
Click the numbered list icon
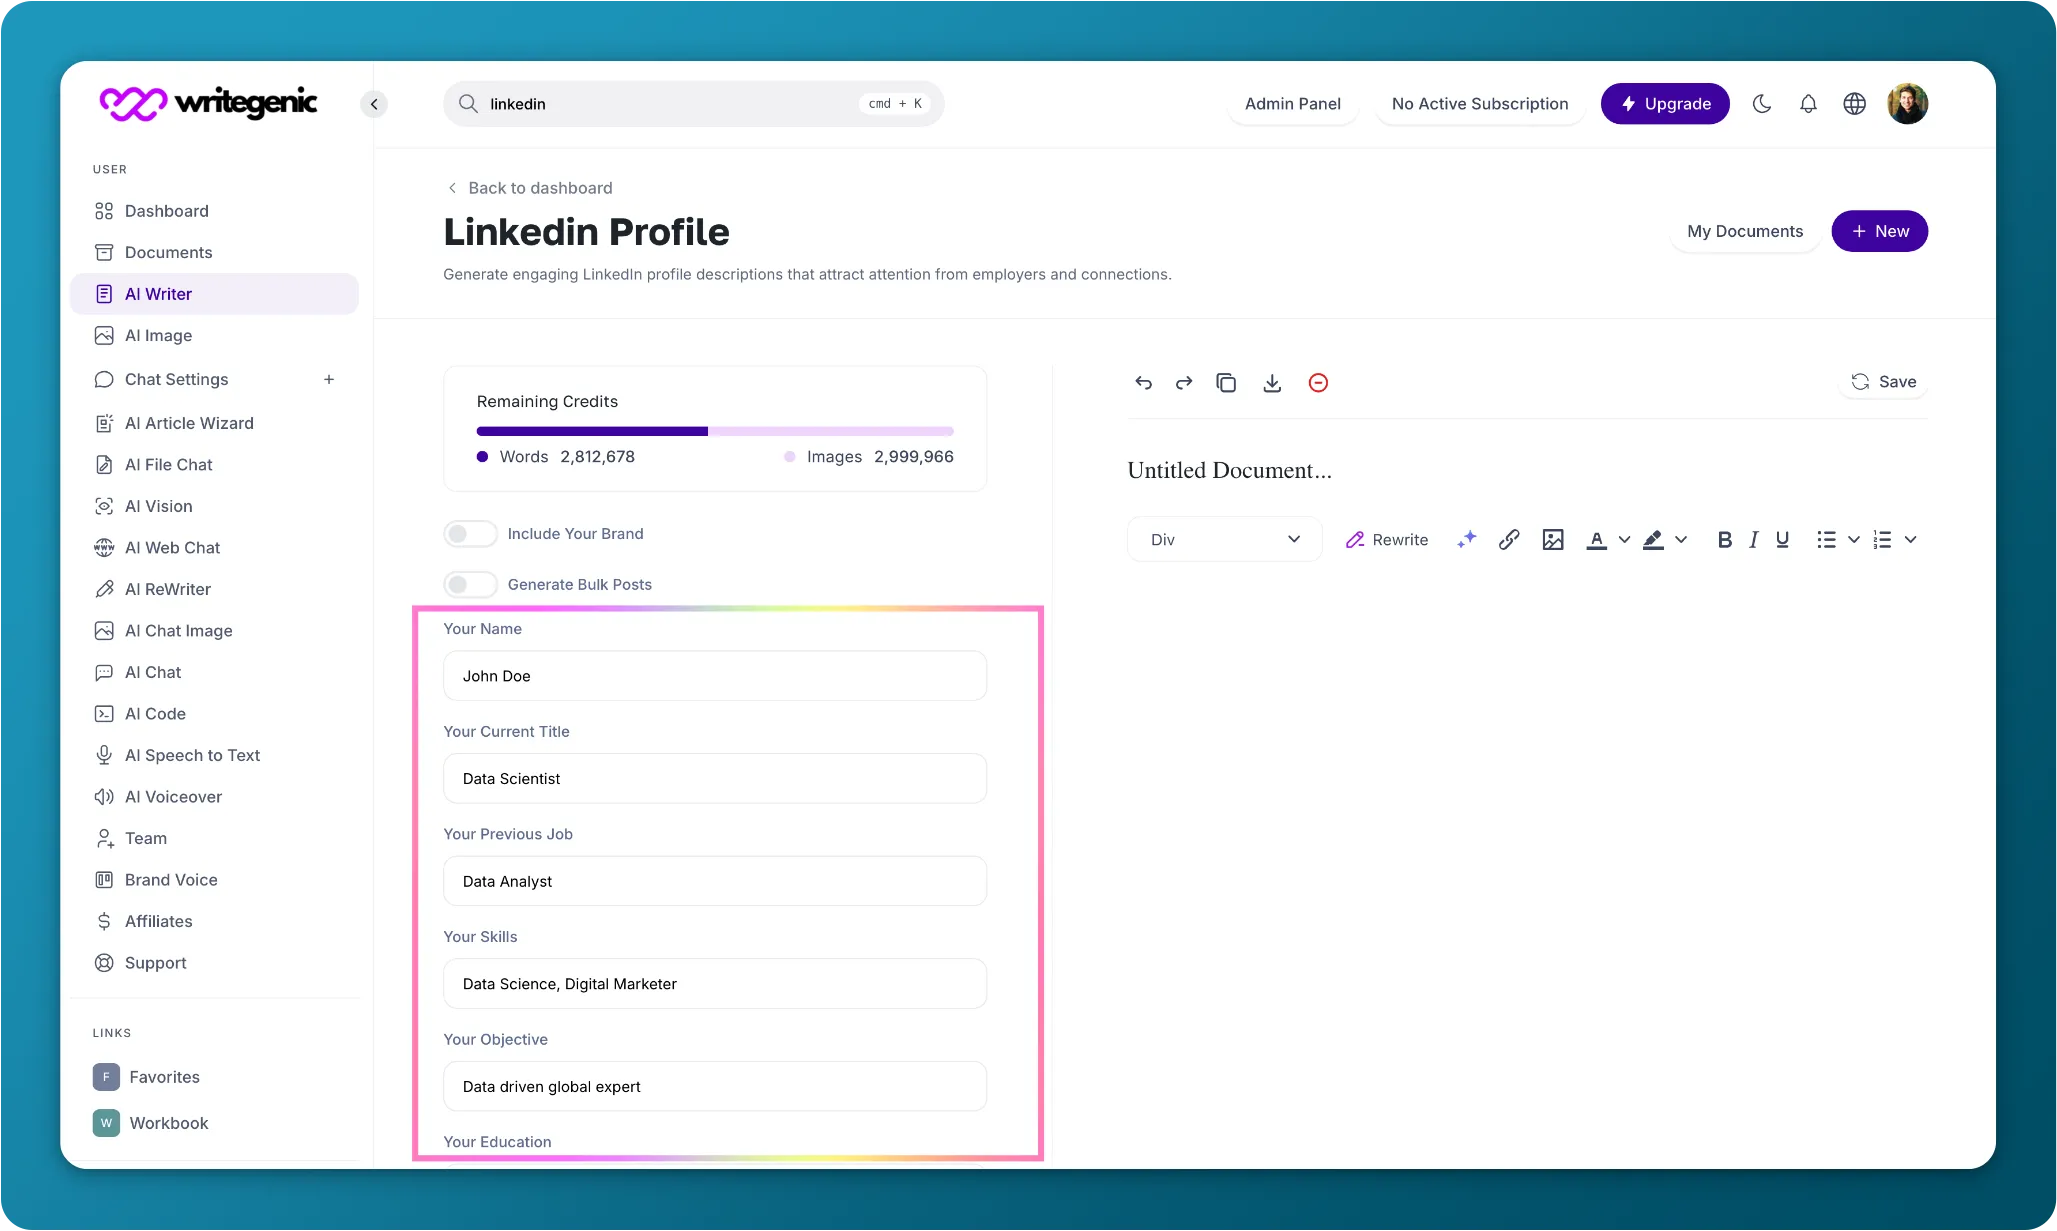point(1882,540)
